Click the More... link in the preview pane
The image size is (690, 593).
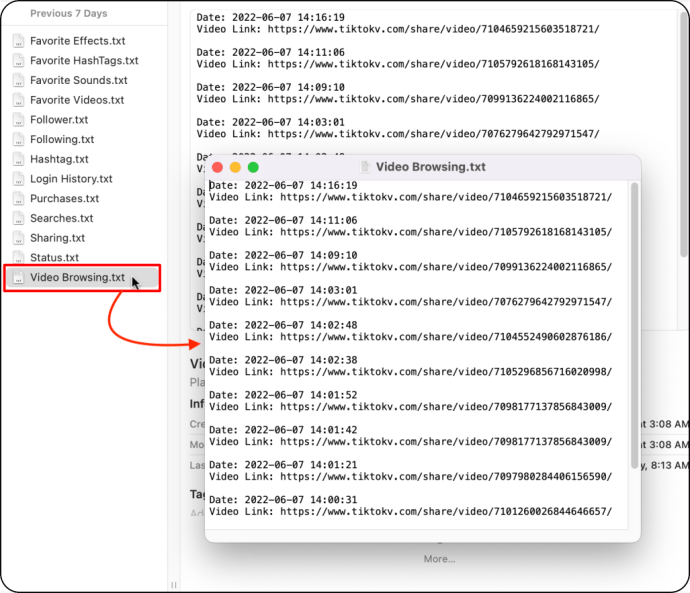pos(439,559)
